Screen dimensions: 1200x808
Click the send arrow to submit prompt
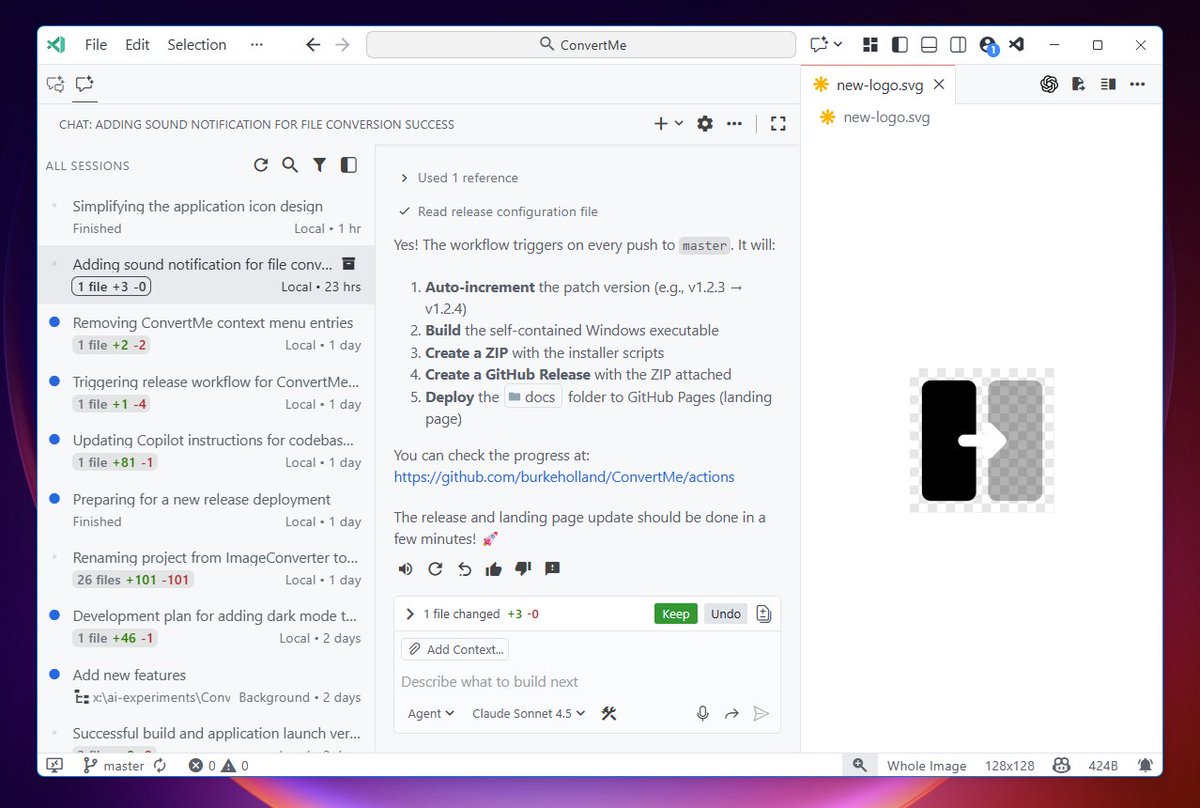coord(760,713)
